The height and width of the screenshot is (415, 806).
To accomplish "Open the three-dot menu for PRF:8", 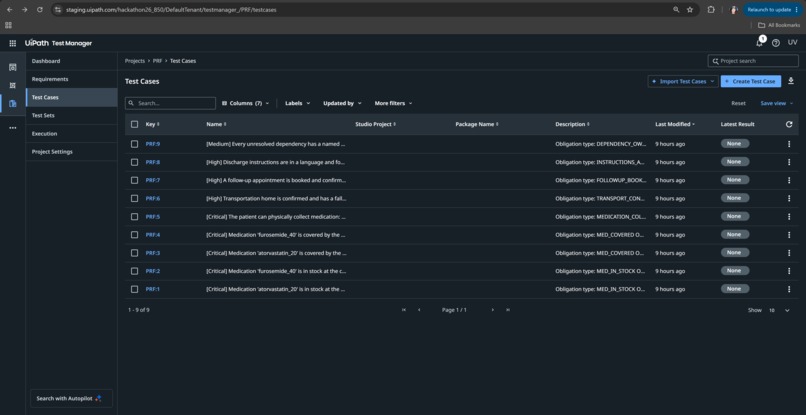I will (789, 162).
